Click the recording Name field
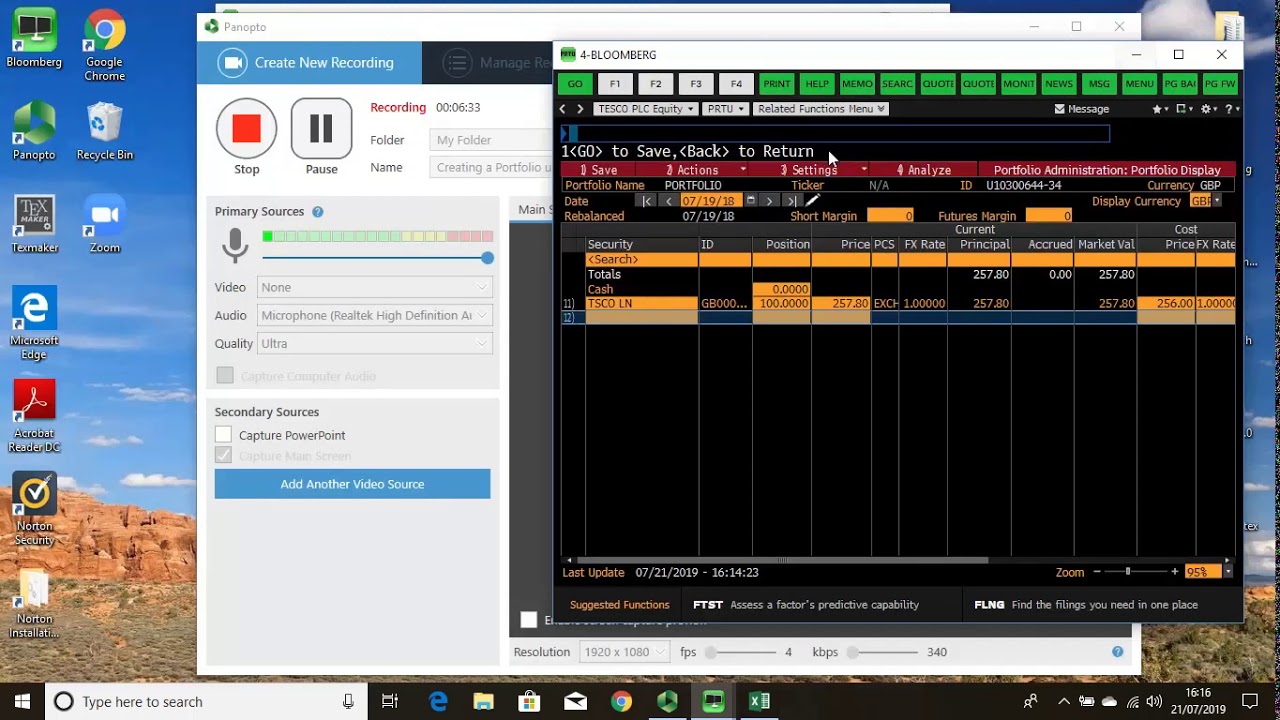This screenshot has height=720, width=1280. [x=491, y=167]
